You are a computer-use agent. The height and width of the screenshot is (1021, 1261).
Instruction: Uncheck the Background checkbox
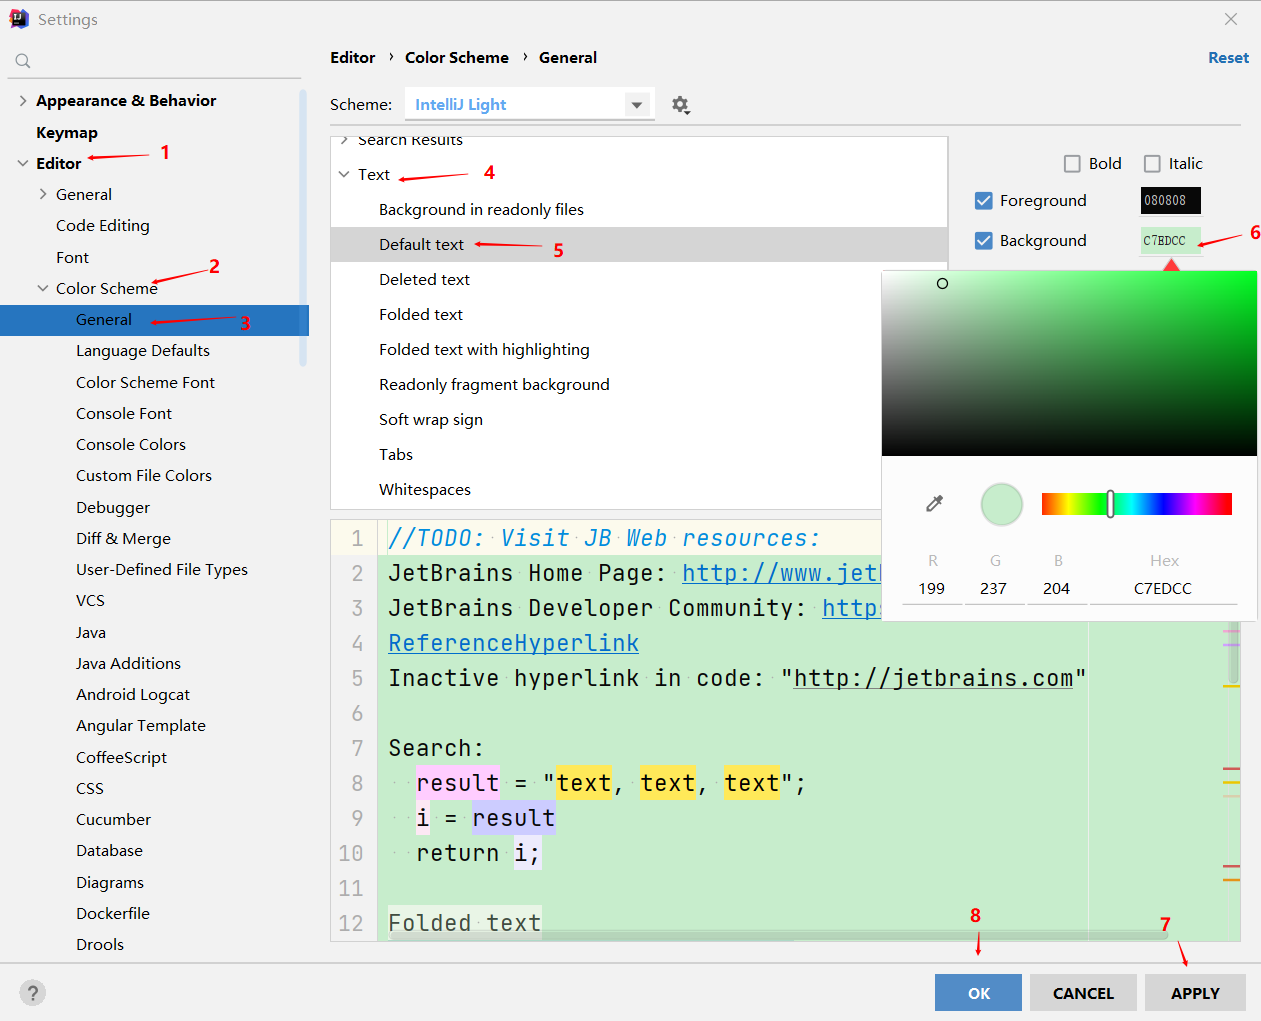click(x=983, y=241)
